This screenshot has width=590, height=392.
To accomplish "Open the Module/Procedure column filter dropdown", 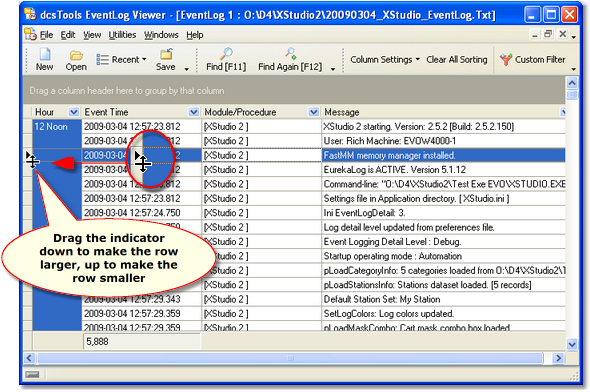I will pos(313,112).
